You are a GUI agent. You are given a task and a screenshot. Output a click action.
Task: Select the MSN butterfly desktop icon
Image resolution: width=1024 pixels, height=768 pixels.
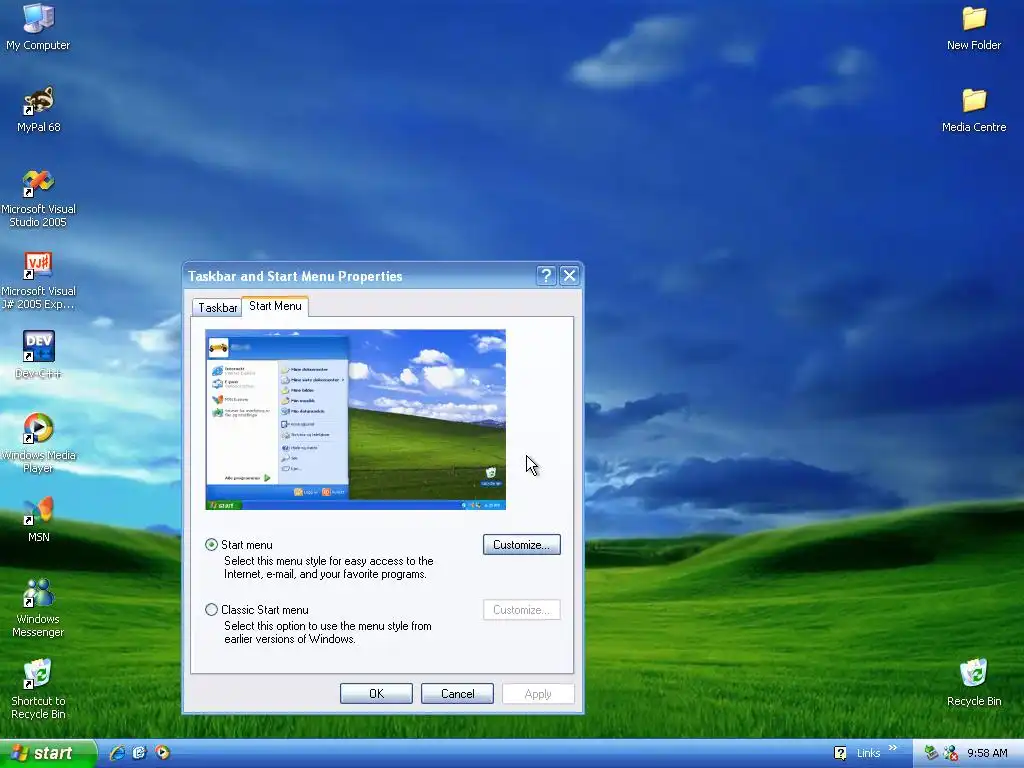click(x=38, y=519)
